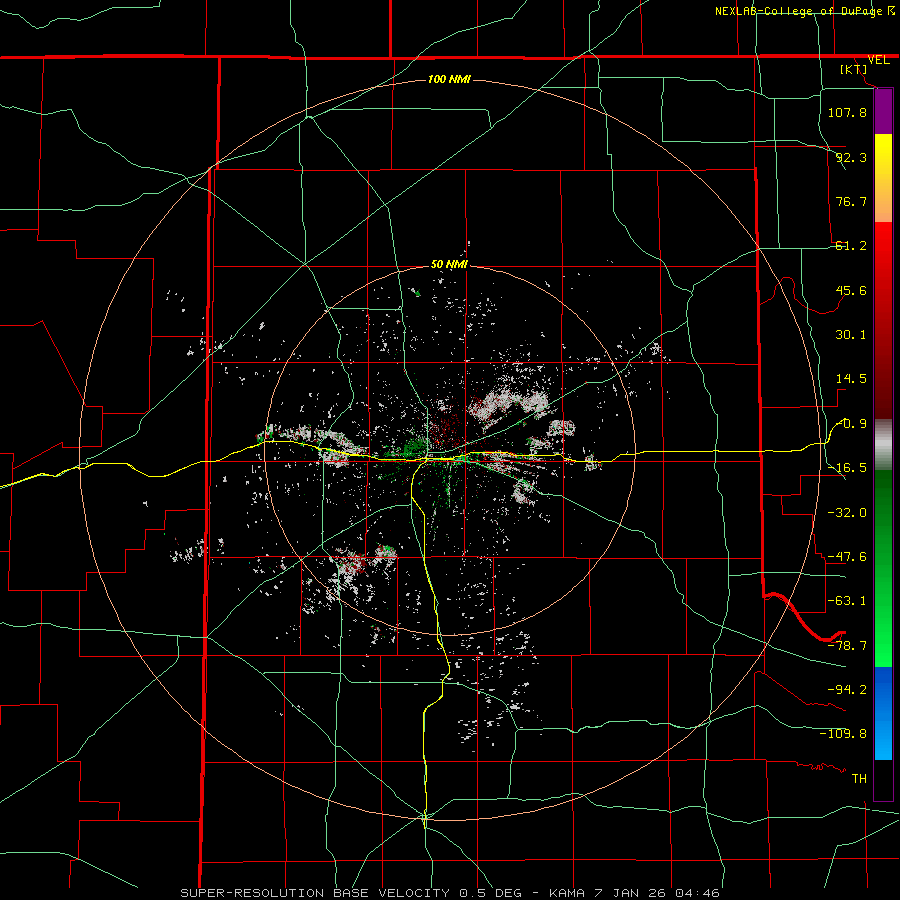Image resolution: width=900 pixels, height=900 pixels.
Task: Select the -0.9 legend value
Action: click(851, 424)
